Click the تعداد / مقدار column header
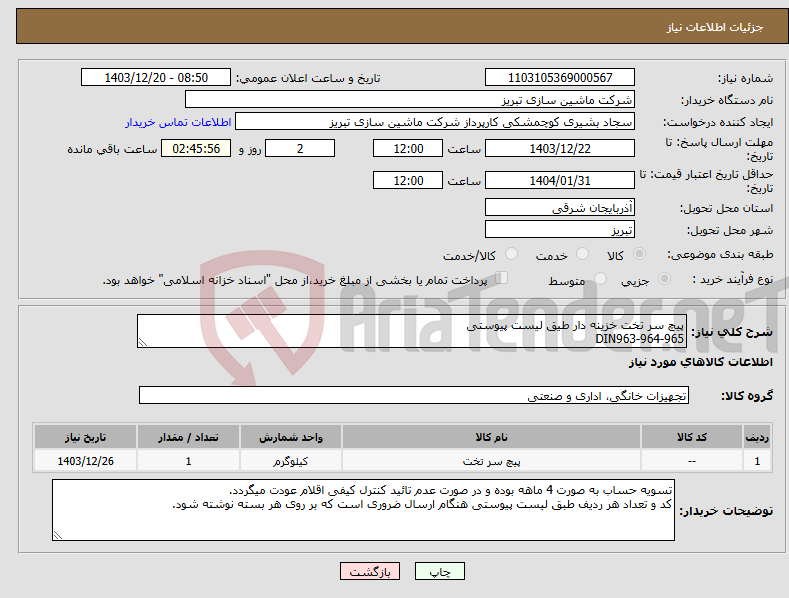 (x=188, y=437)
